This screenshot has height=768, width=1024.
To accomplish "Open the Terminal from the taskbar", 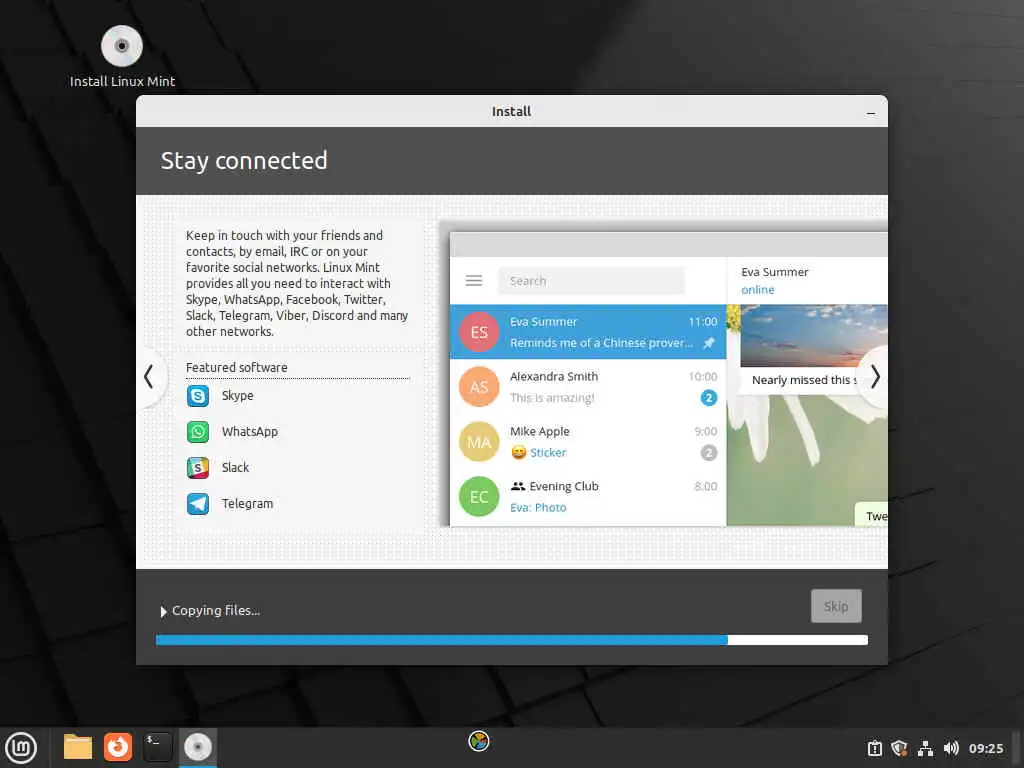I will click(157, 747).
